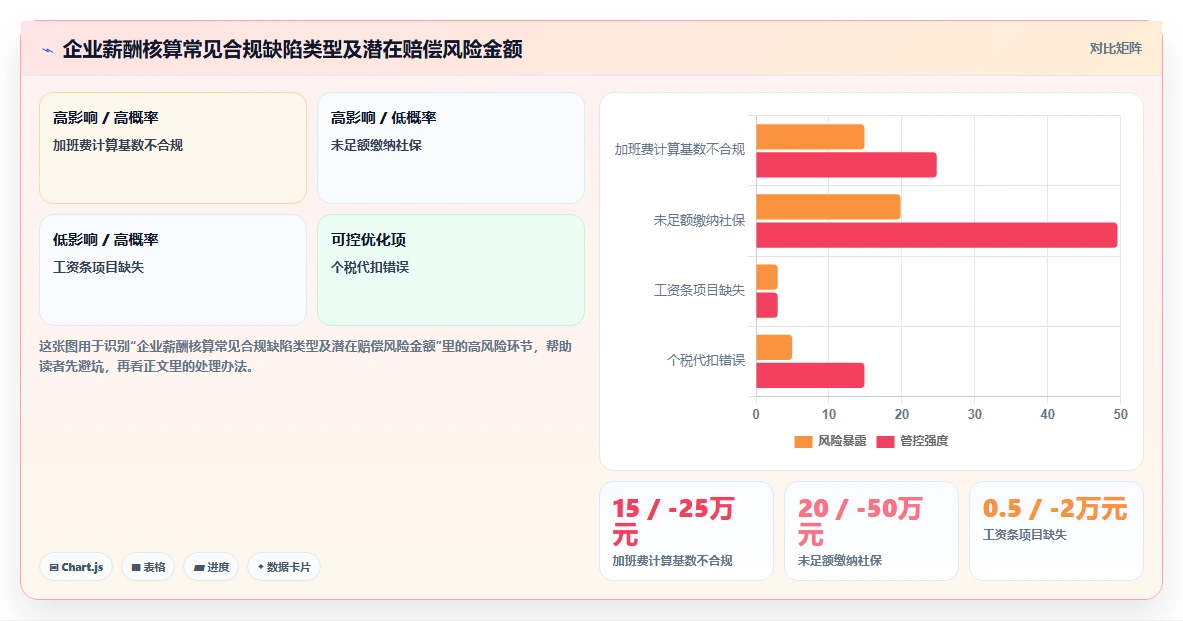
Task: Click 个税代扣错误 text in green card
Action: 370,267
